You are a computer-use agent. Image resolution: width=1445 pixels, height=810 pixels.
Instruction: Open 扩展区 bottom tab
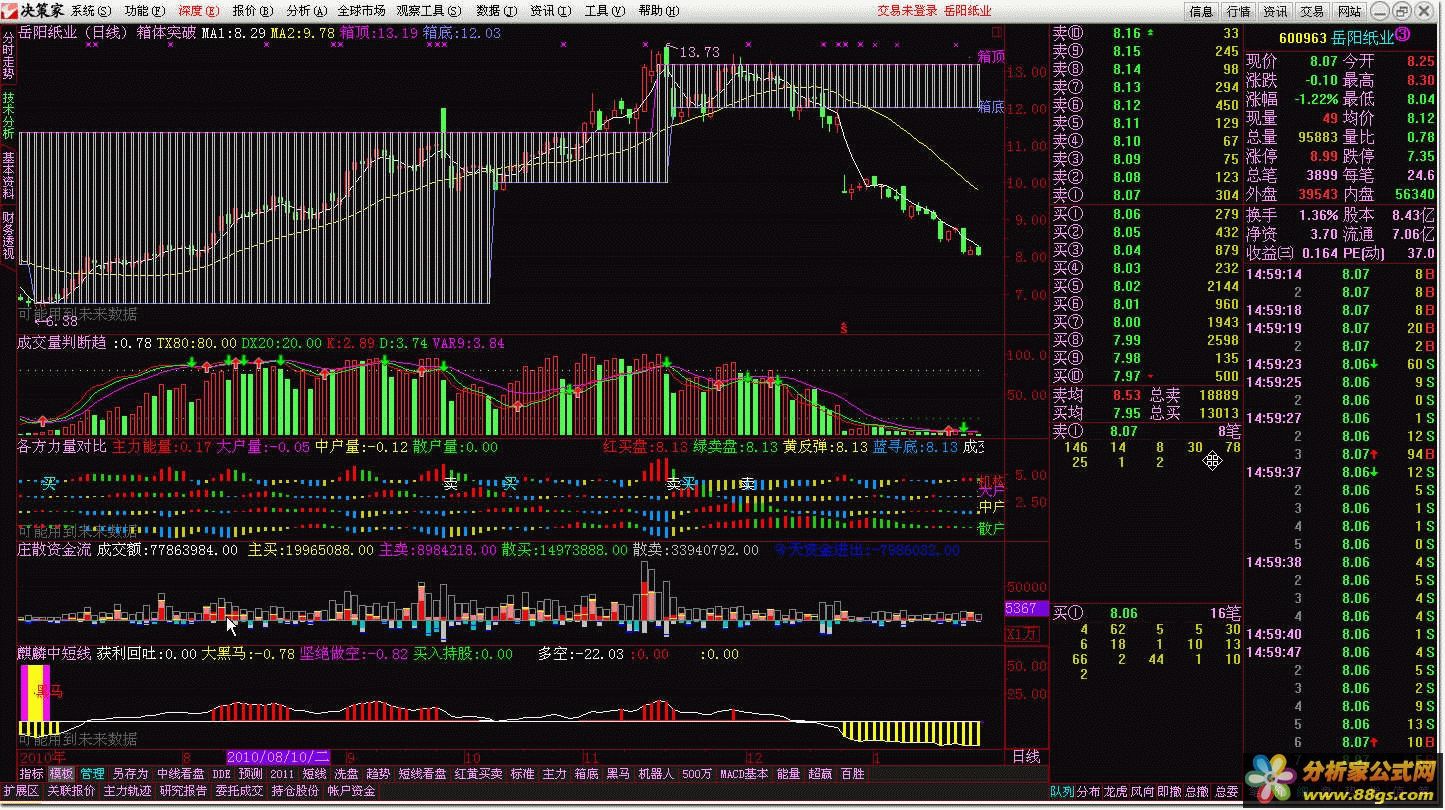(20, 791)
